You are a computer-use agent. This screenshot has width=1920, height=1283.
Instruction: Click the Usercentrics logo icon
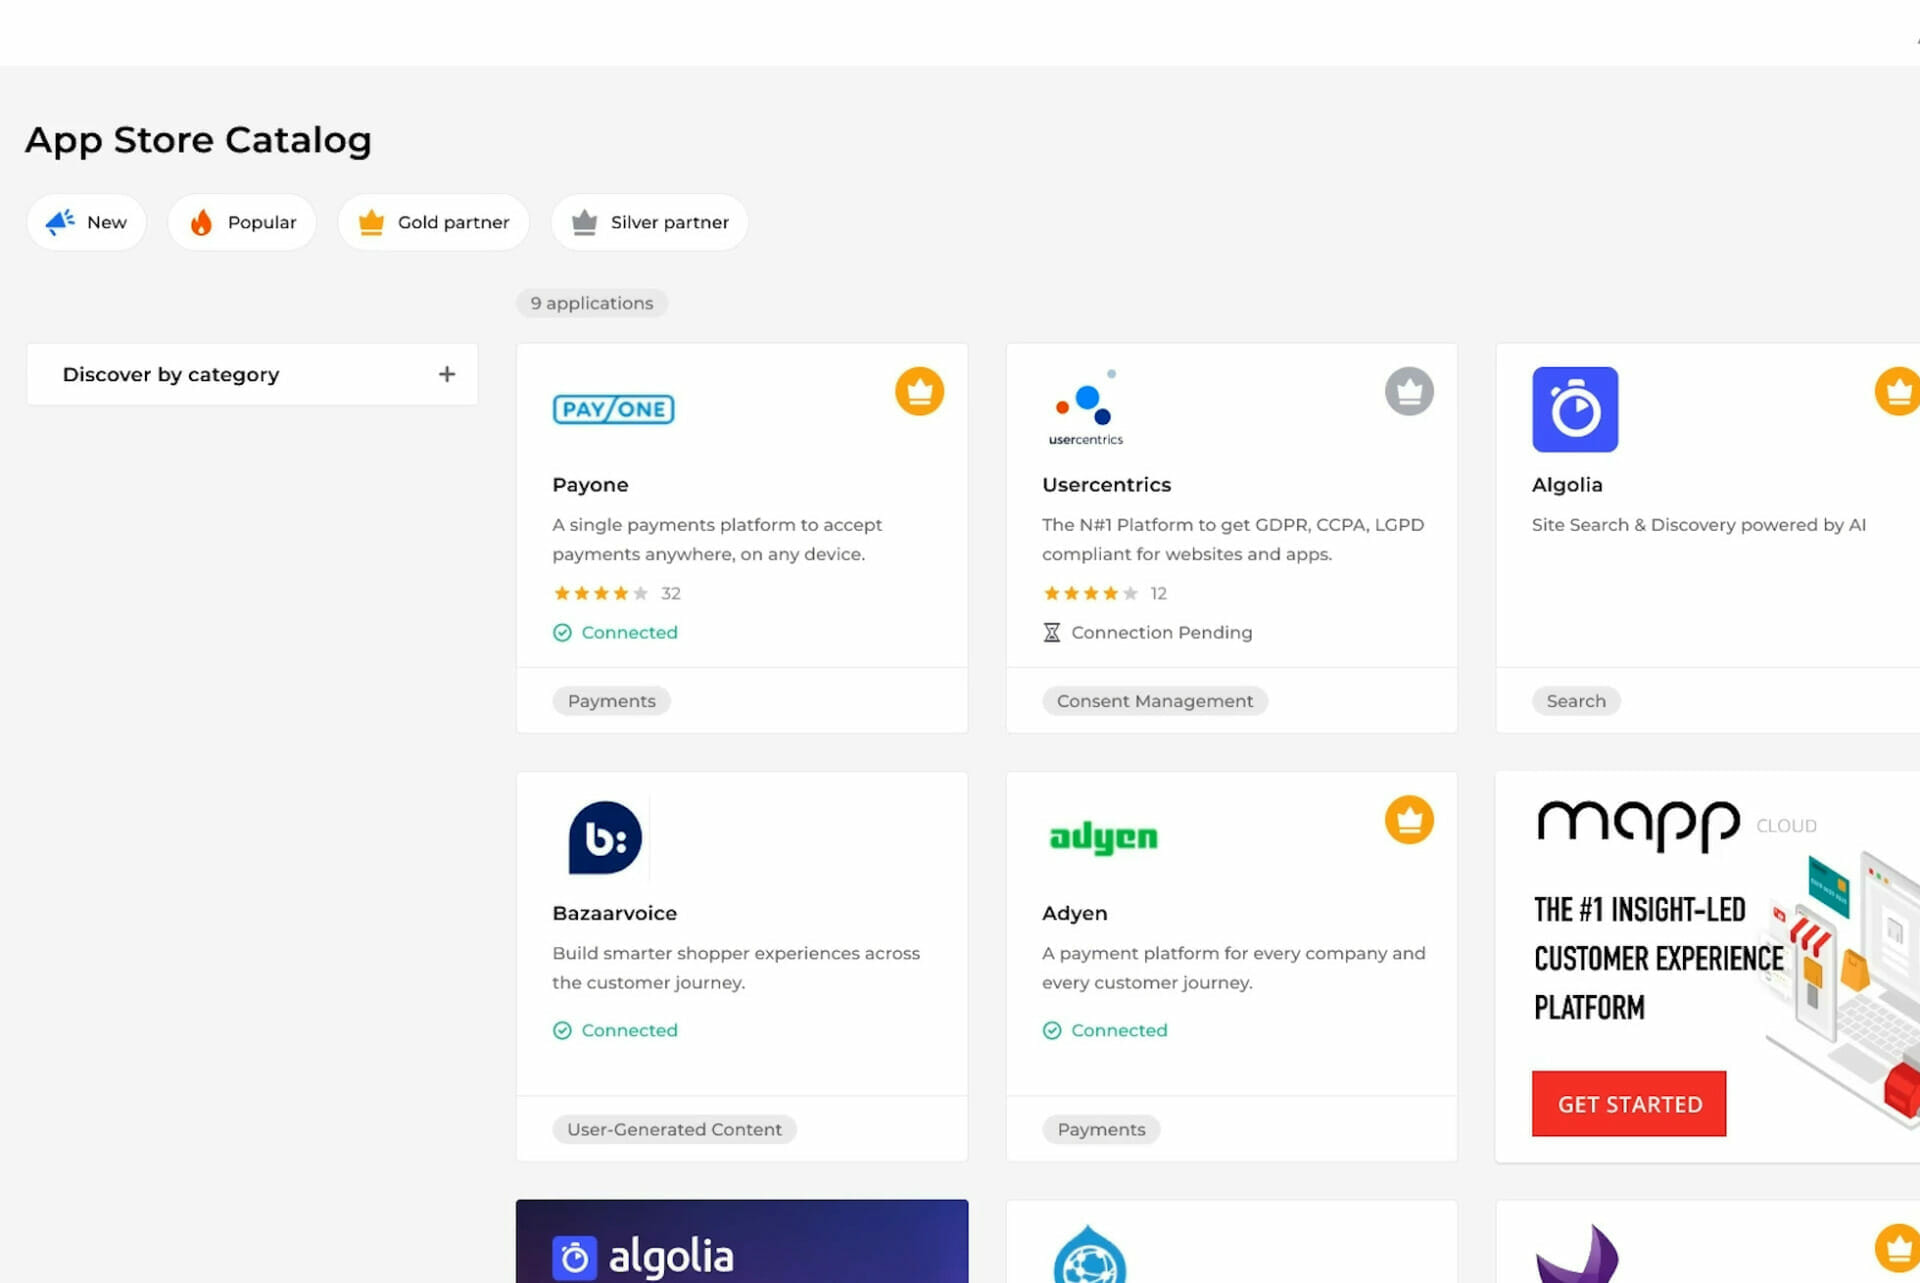(x=1086, y=408)
